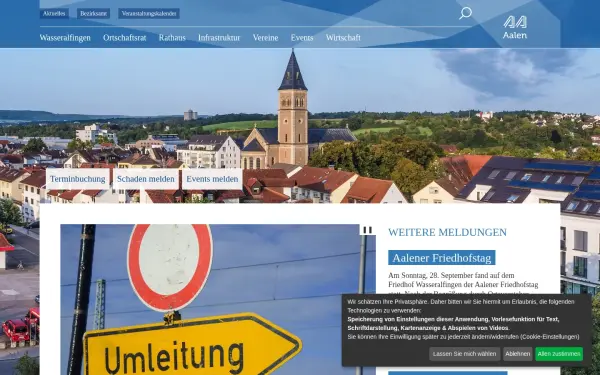Open the Infrastruktur menu

point(219,38)
